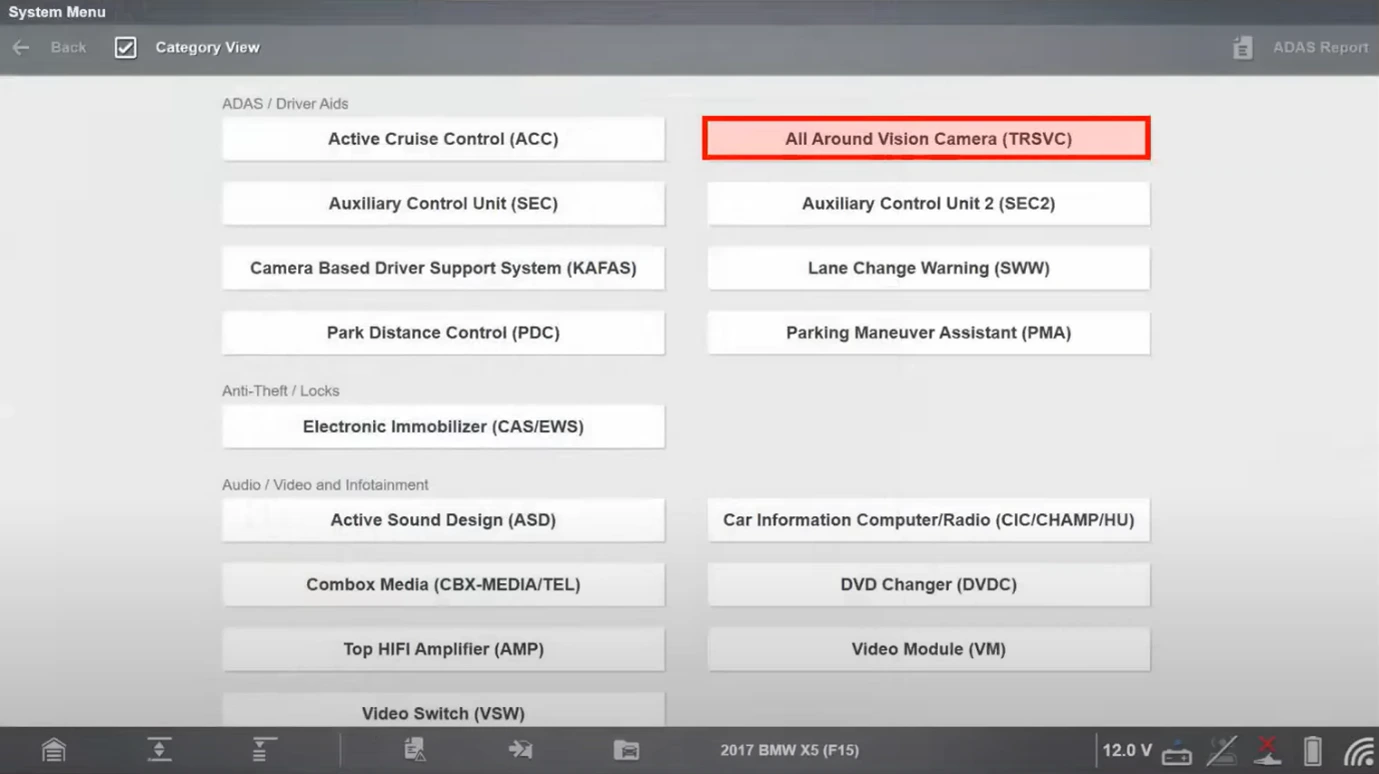This screenshot has width=1379, height=774.
Task: Select All Around Vision Camera (TRSVC)
Action: click(927, 139)
